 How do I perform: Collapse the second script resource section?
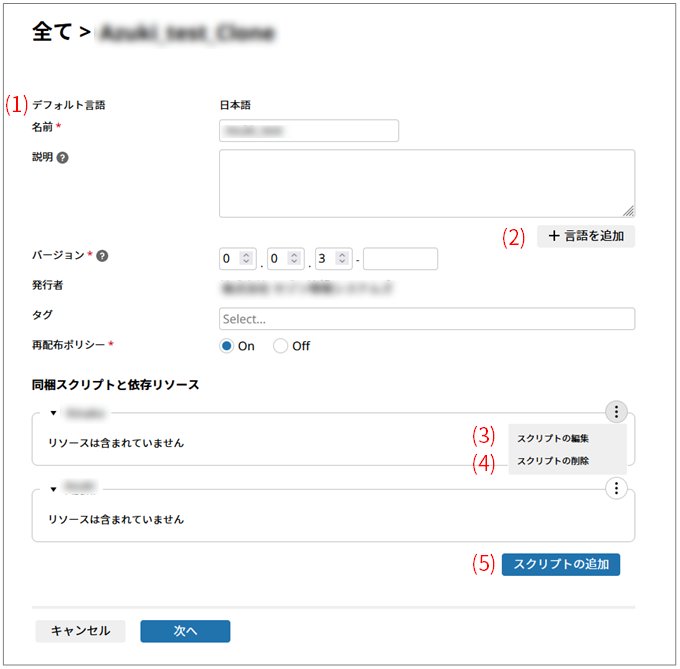(x=53, y=489)
